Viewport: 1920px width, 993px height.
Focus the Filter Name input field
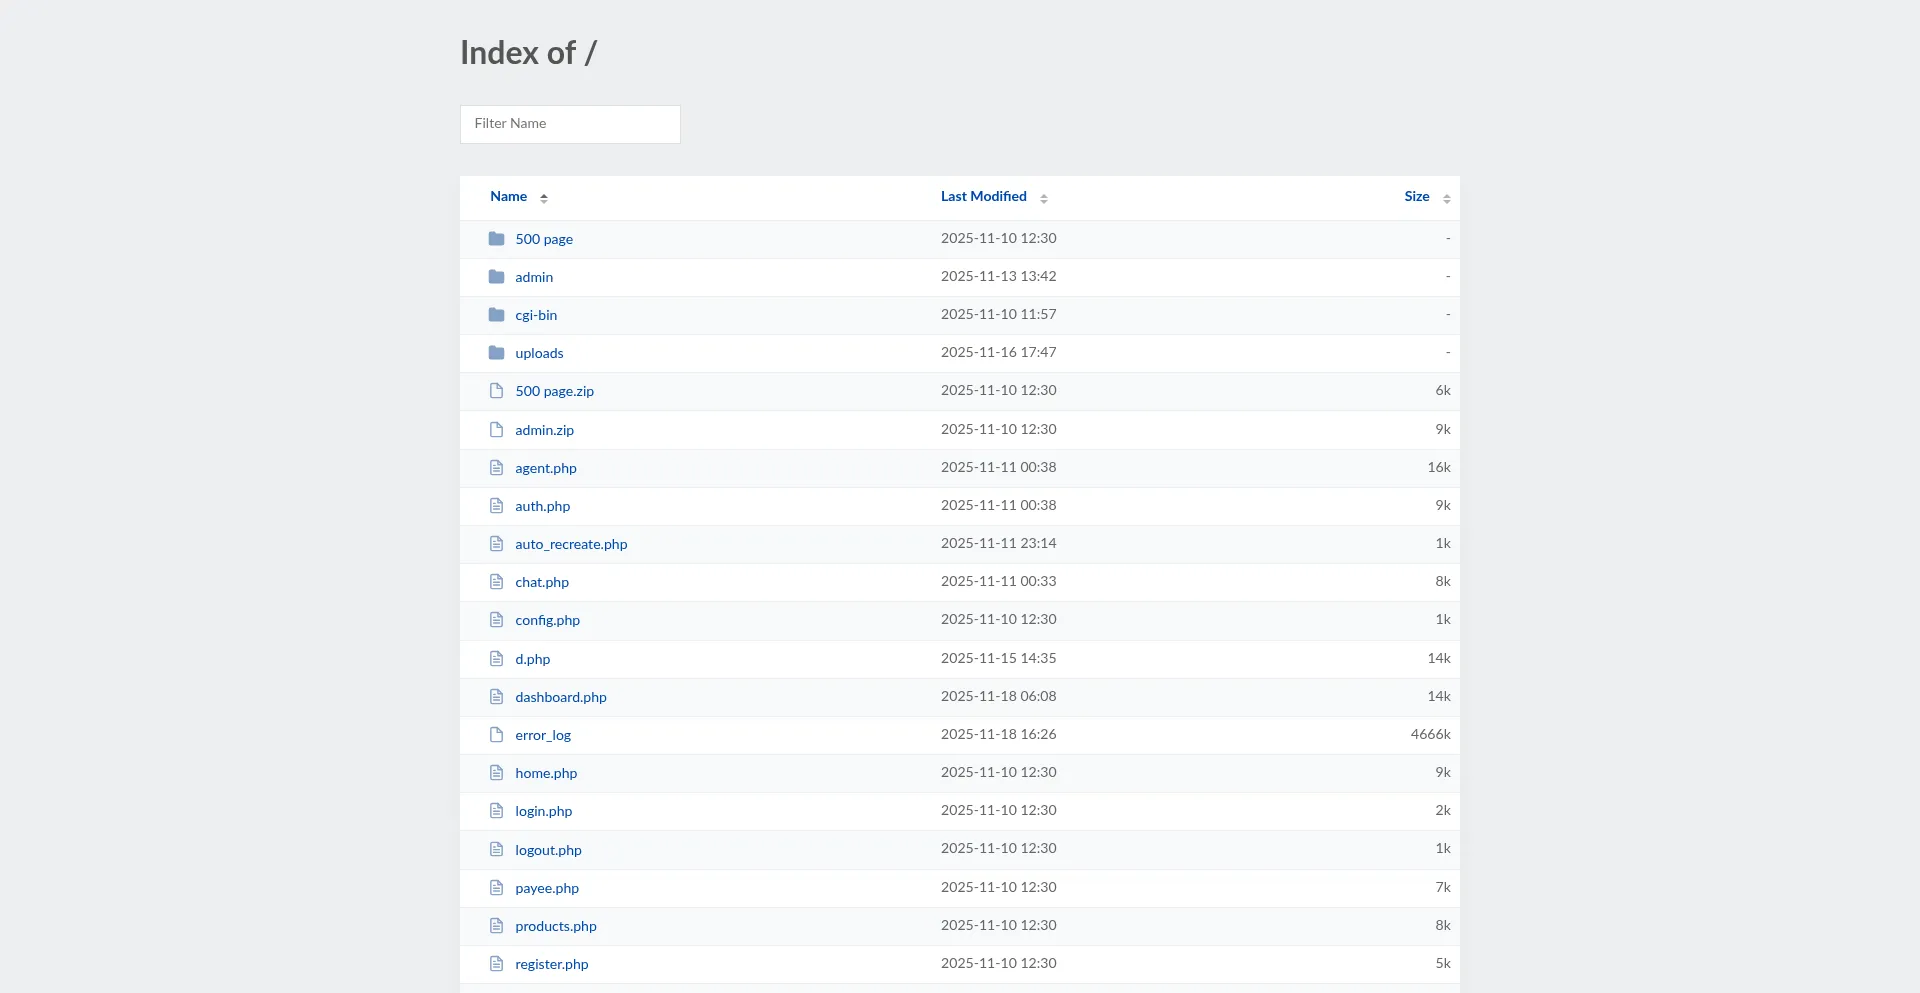(x=570, y=124)
